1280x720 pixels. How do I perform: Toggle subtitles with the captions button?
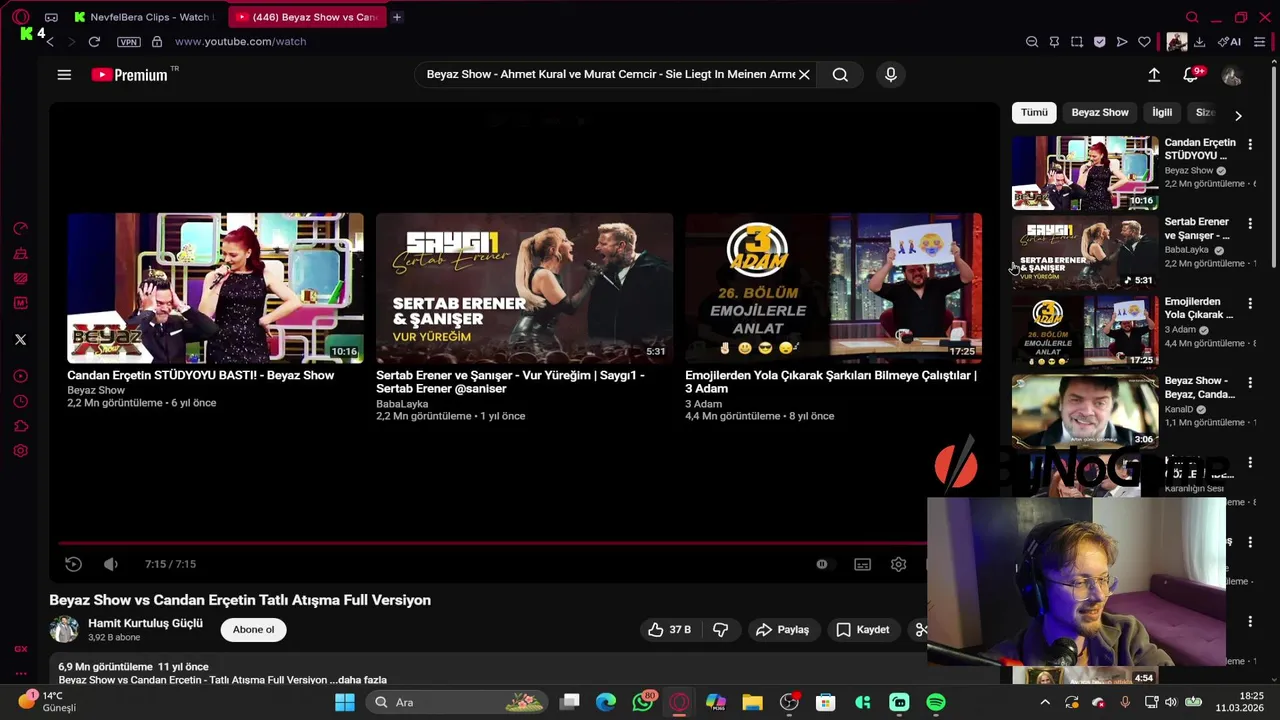point(862,564)
